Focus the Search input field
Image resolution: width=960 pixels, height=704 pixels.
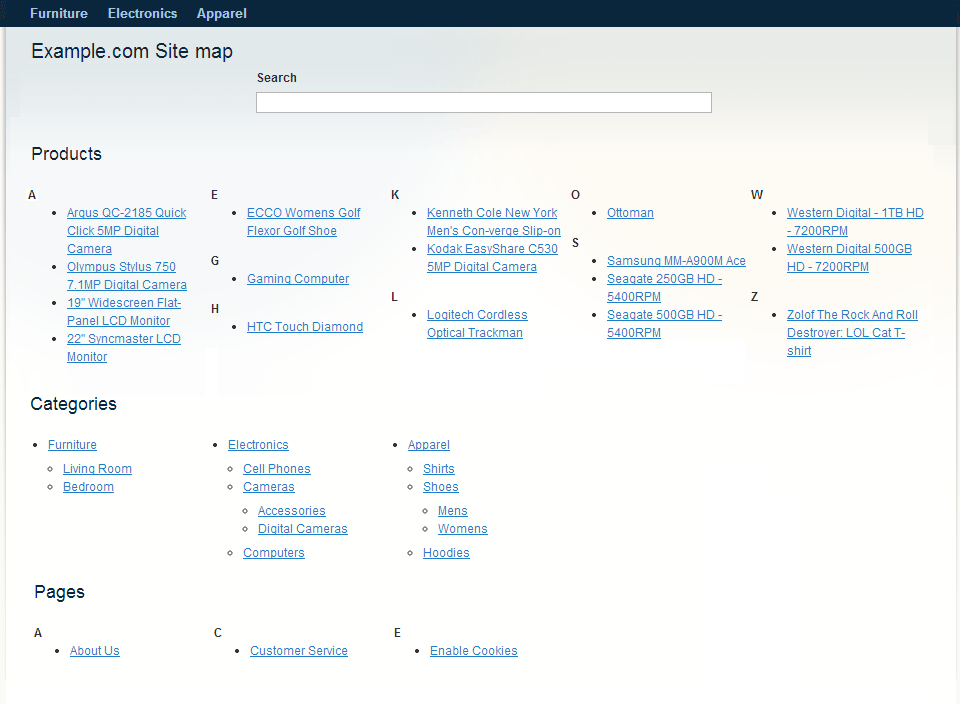[x=484, y=102]
